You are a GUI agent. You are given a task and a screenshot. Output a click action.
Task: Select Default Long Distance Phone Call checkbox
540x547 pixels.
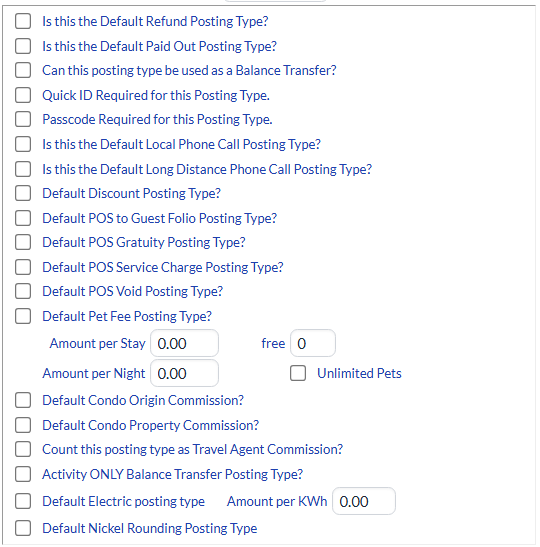point(23,169)
